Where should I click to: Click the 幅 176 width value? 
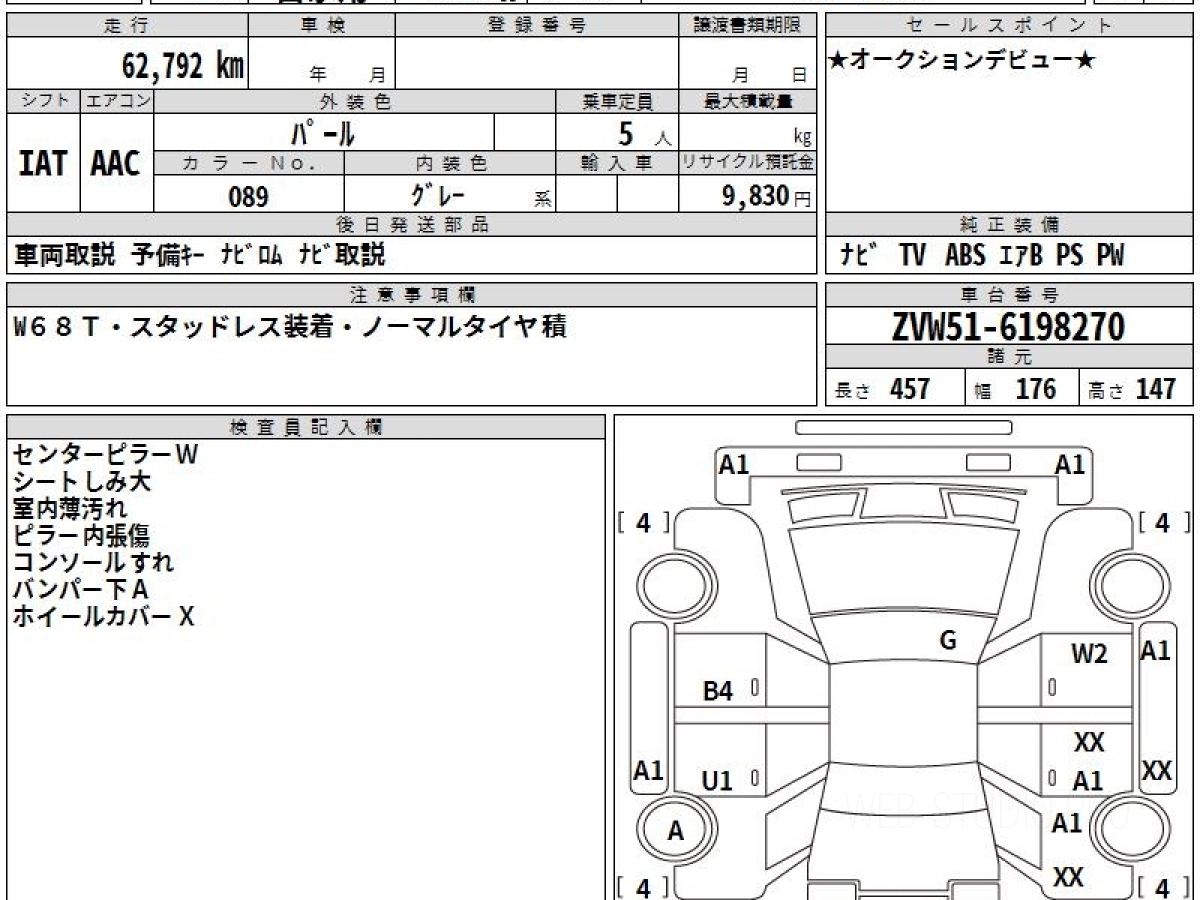tap(1015, 389)
